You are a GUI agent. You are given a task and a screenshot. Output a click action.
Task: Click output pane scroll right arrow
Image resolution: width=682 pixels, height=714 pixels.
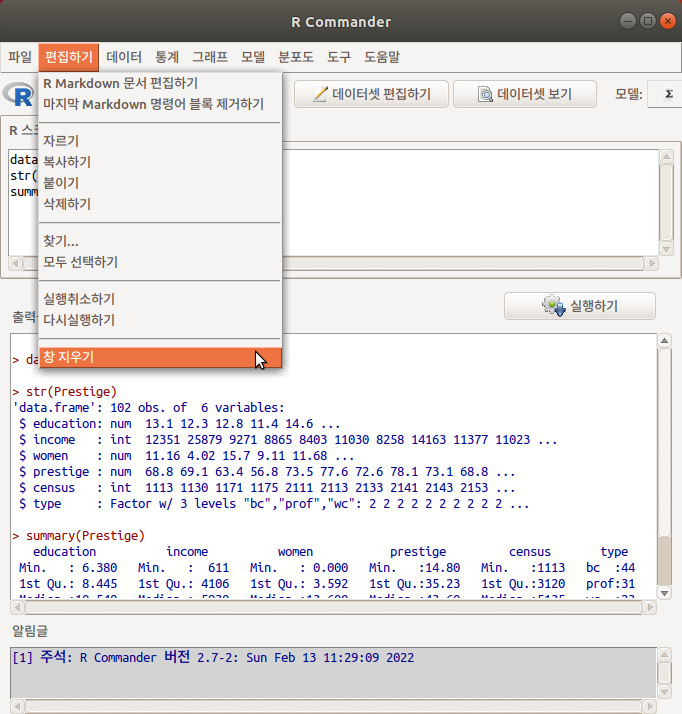click(650, 607)
